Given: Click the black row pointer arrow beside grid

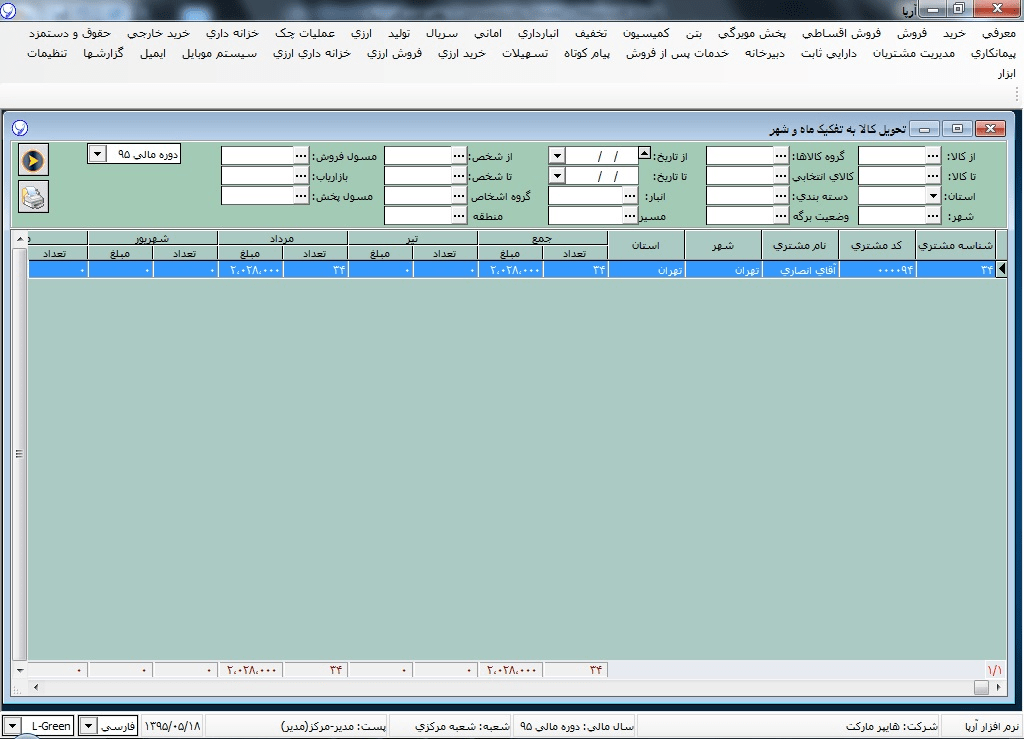Looking at the screenshot, I should (1002, 269).
